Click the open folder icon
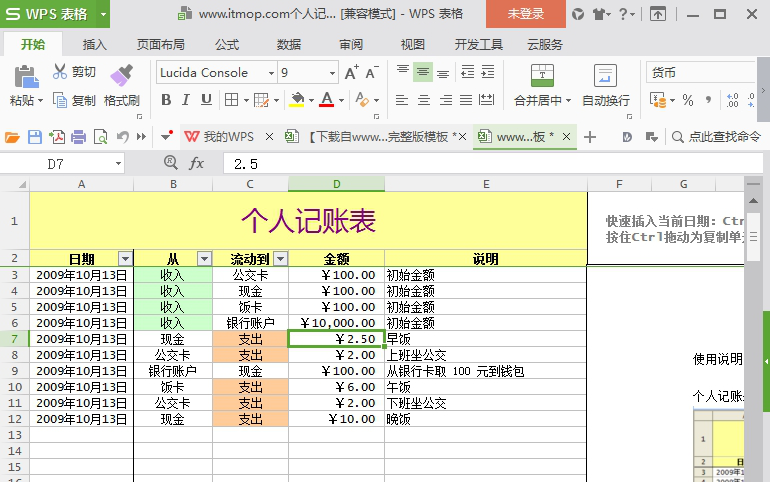 pyautogui.click(x=12, y=137)
